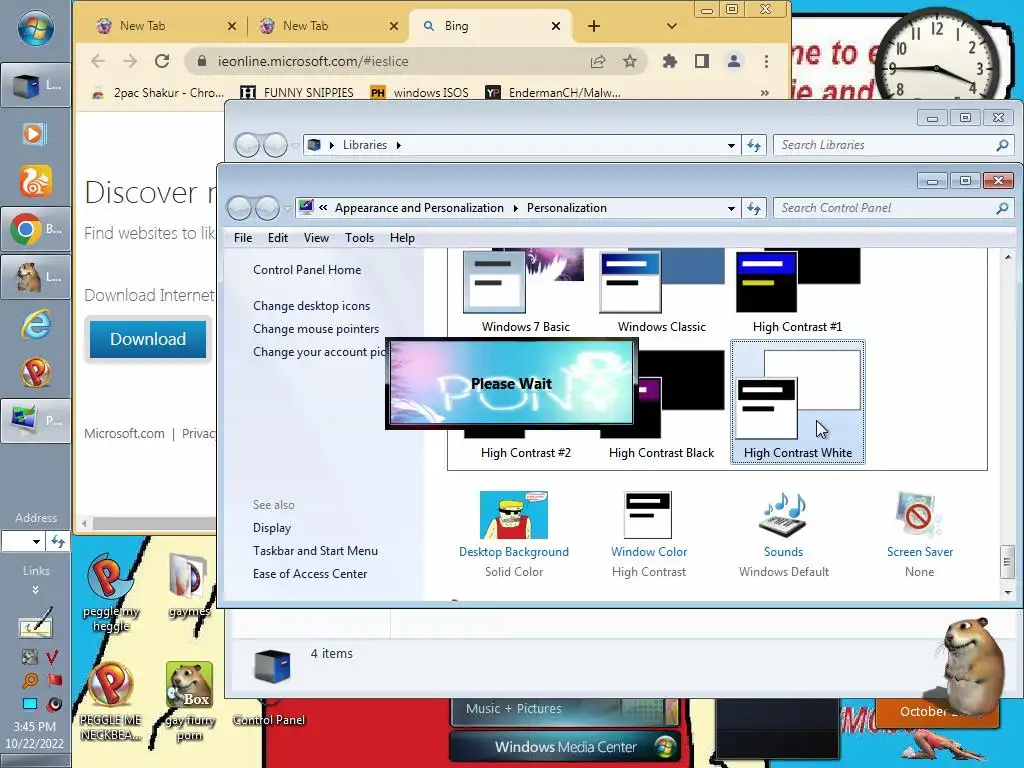Switch to Chrome taskbar button
The height and width of the screenshot is (768, 1024).
coord(36,229)
